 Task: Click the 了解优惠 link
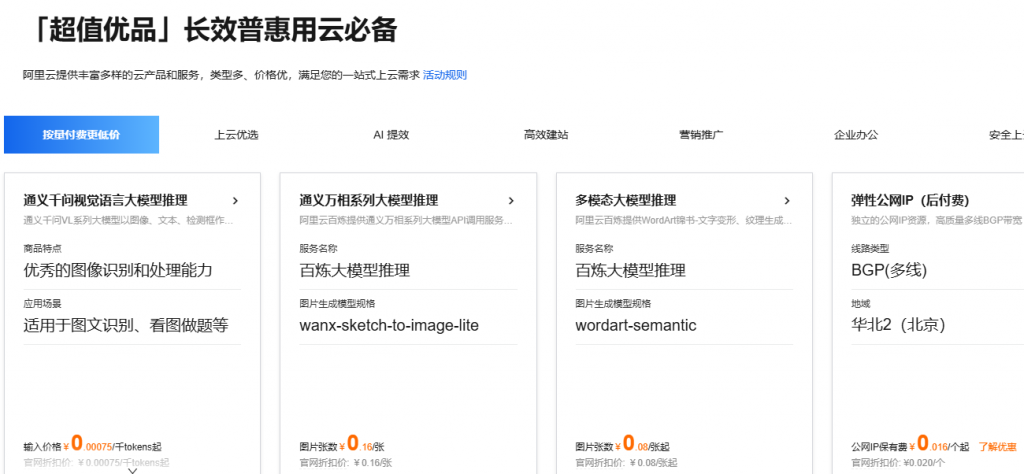click(997, 447)
